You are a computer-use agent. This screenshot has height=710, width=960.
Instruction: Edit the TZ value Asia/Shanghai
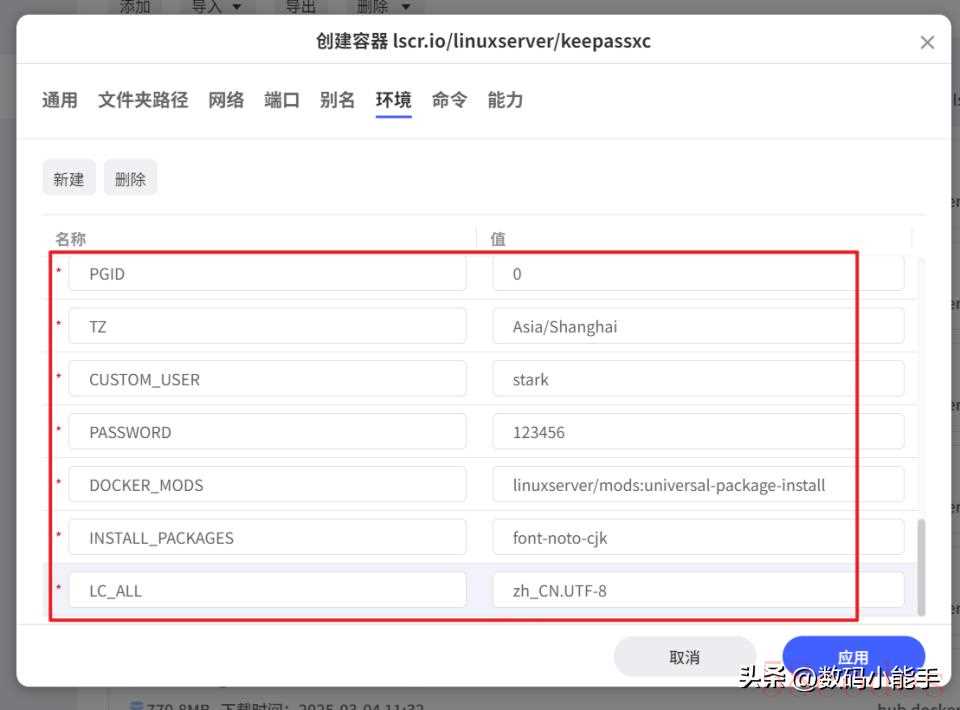pos(698,327)
